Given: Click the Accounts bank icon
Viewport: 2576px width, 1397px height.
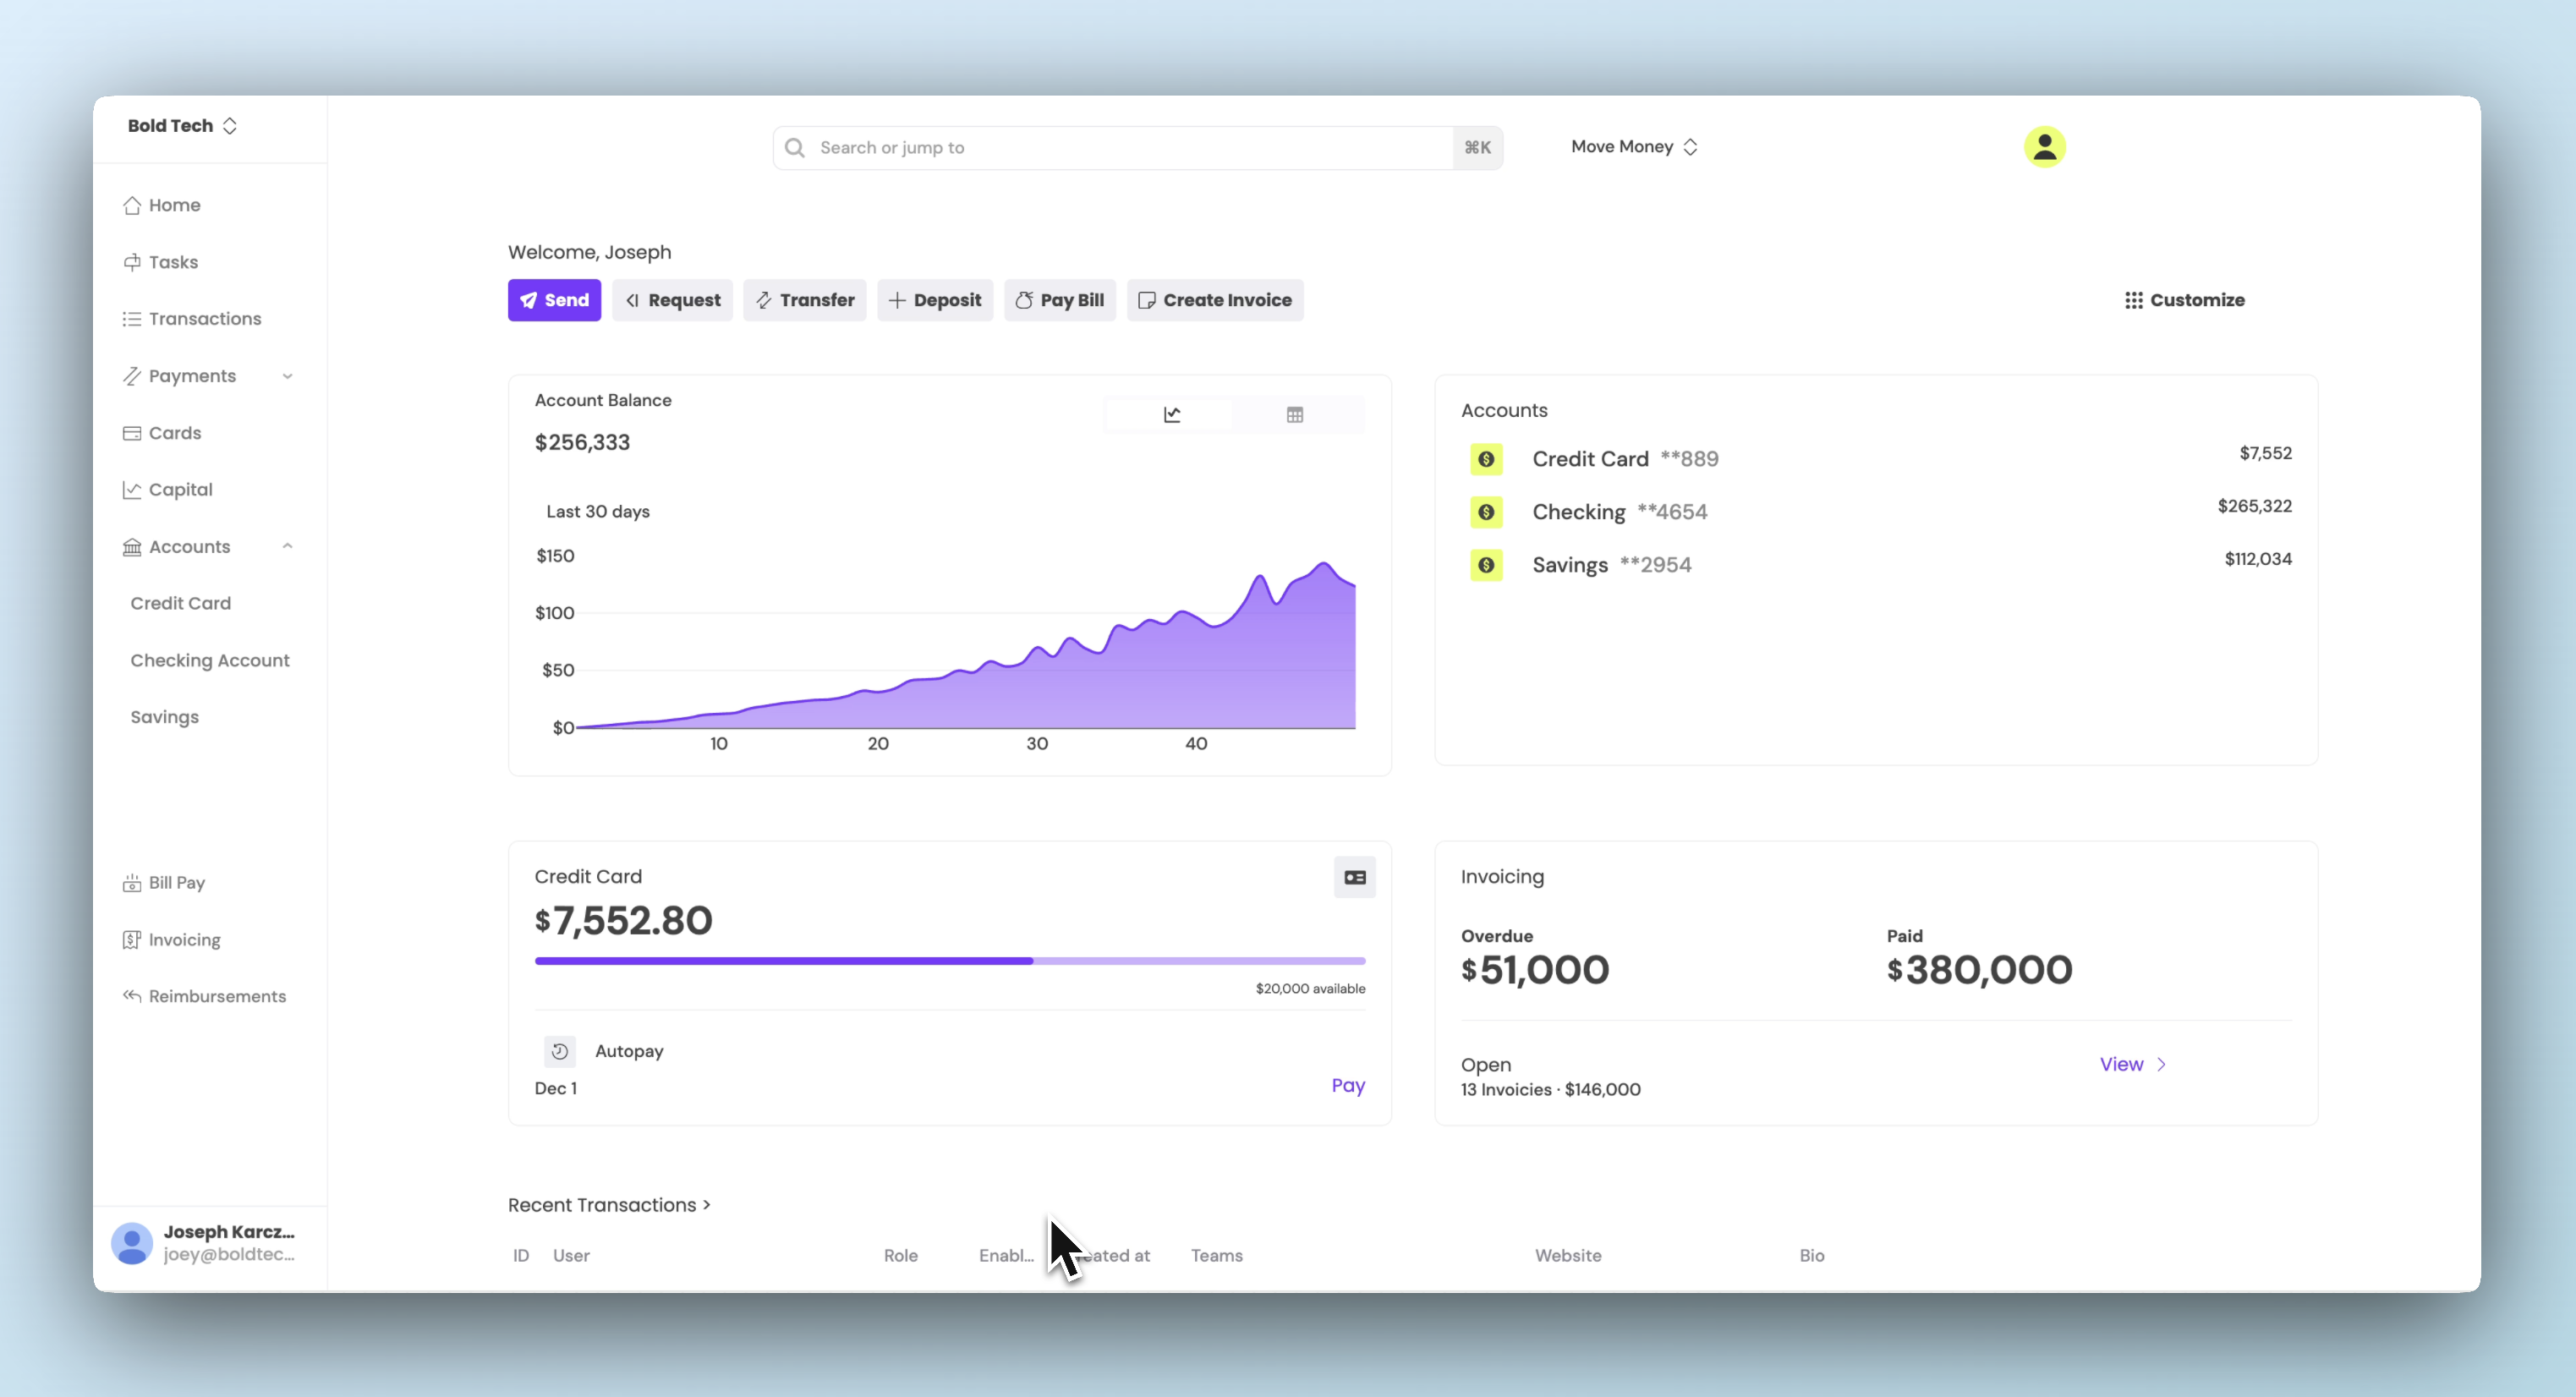Looking at the screenshot, I should (x=132, y=547).
